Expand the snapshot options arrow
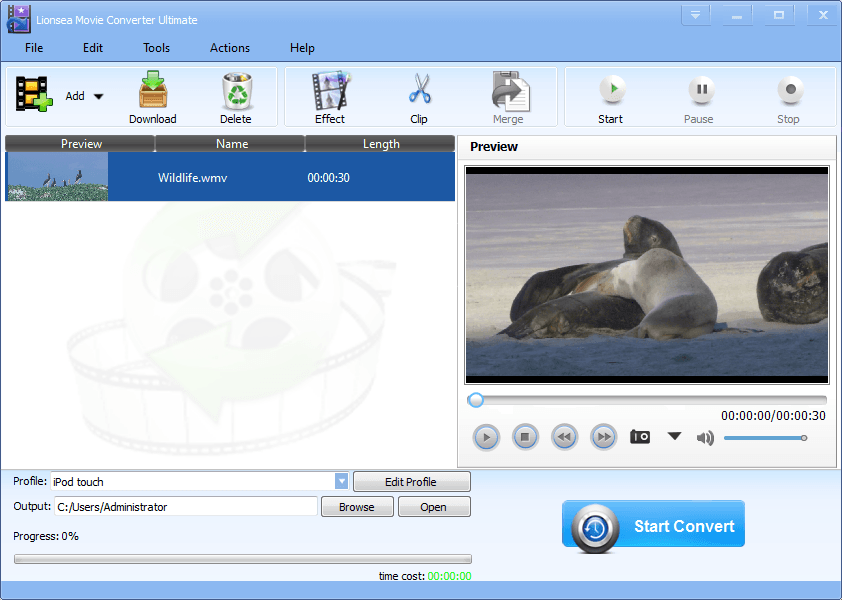842x600 pixels. pos(674,436)
